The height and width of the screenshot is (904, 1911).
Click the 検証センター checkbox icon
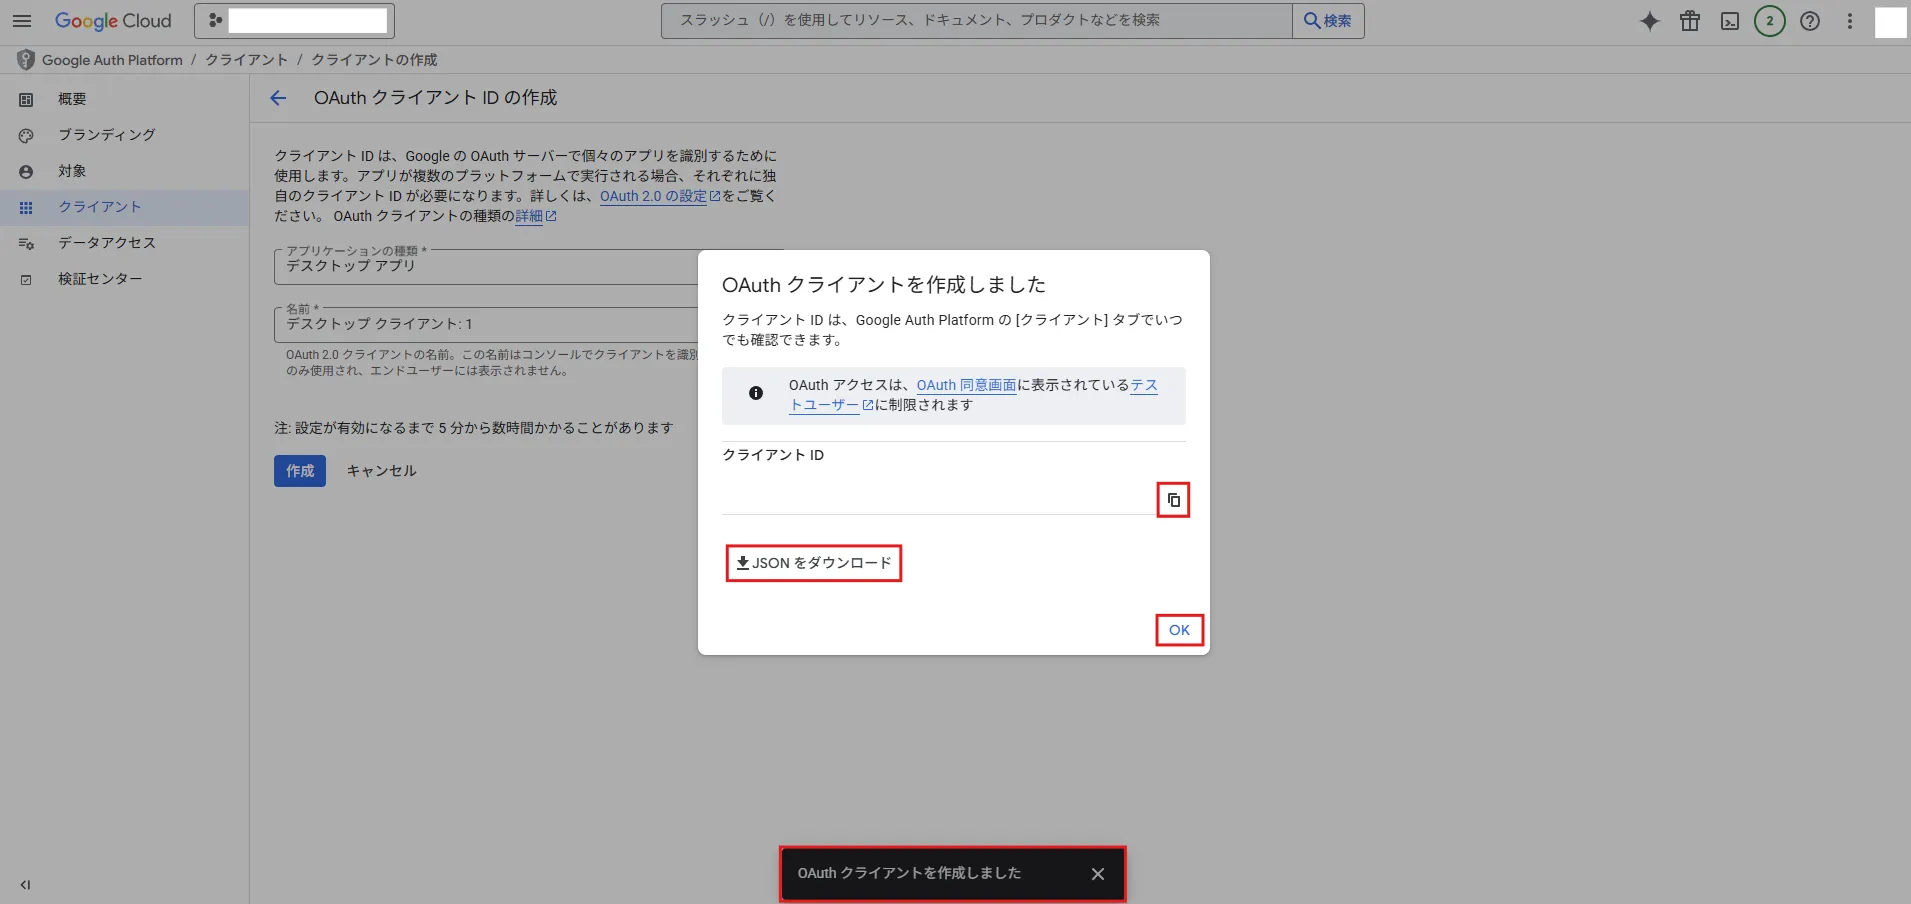click(x=26, y=279)
